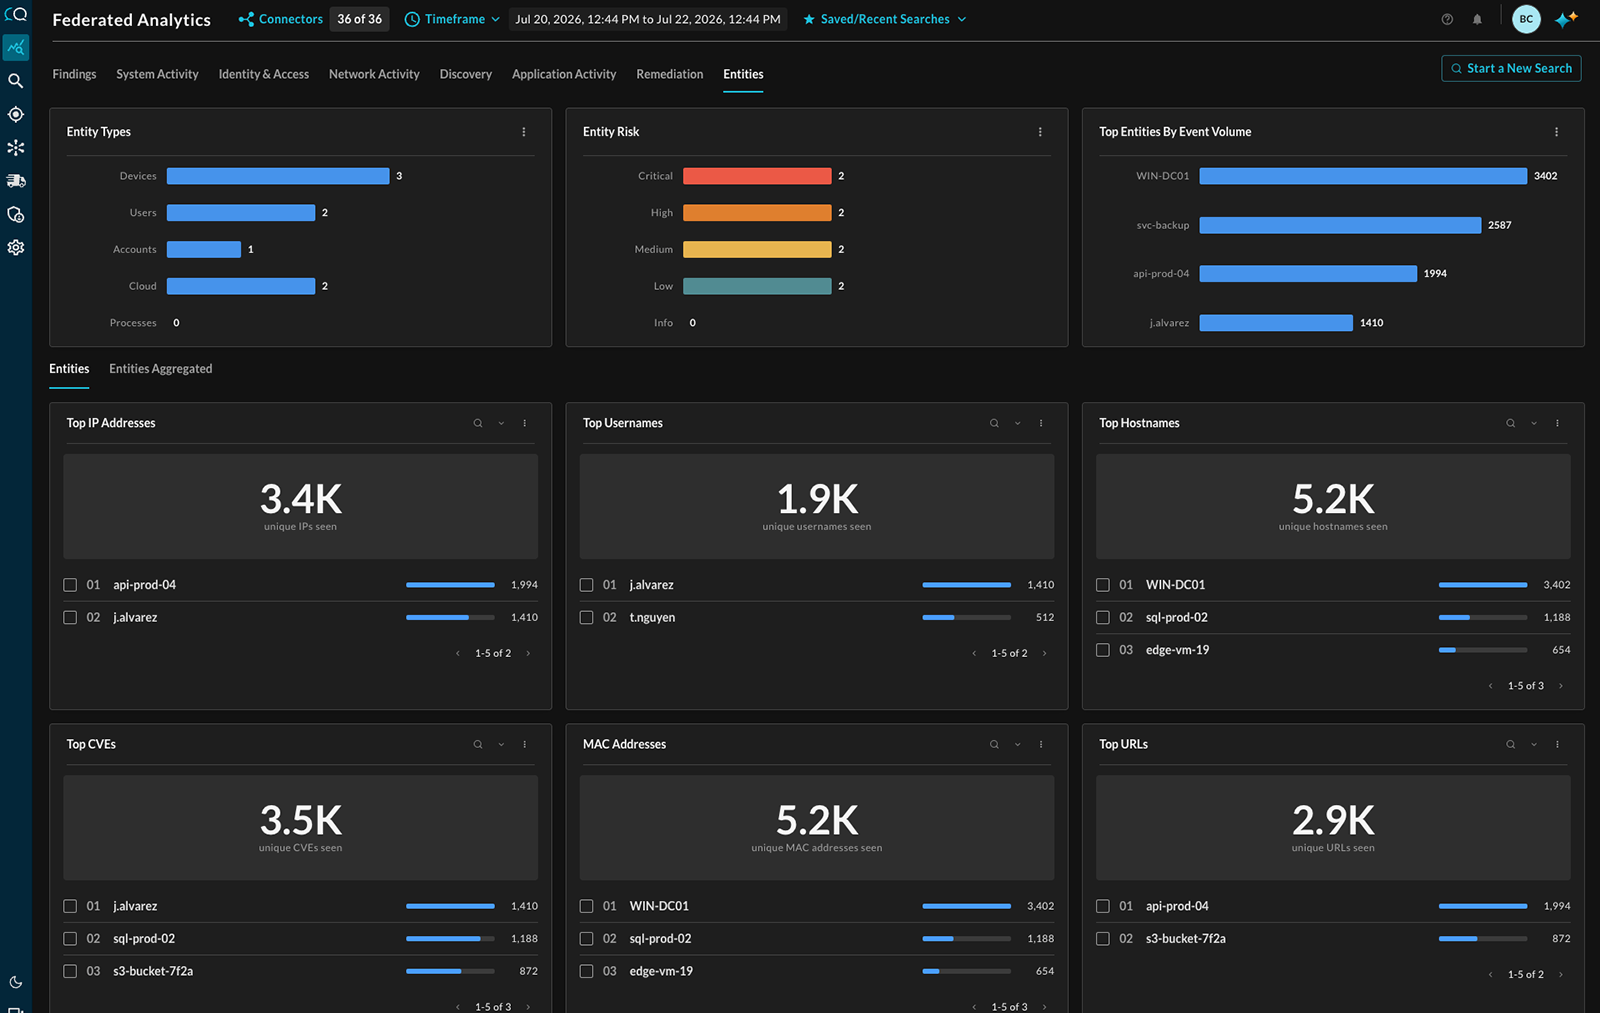Click the truck icon in left sidebar

pos(15,181)
